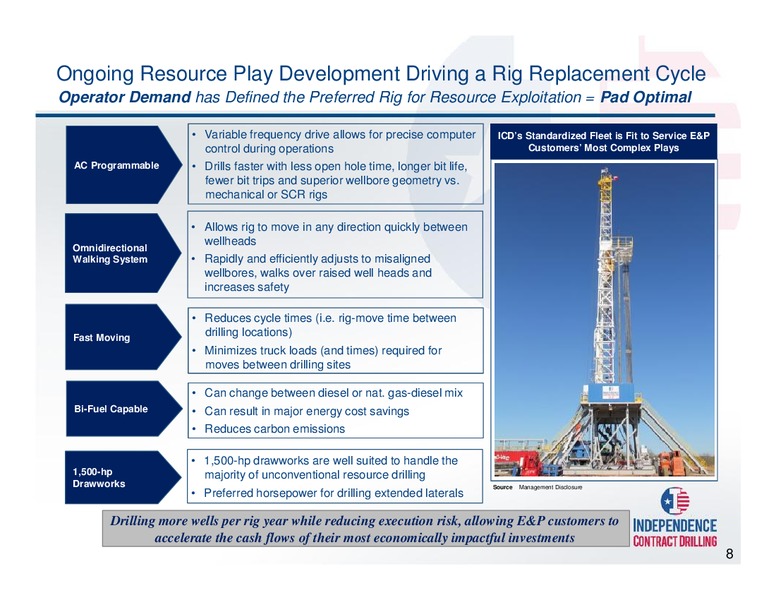Select the 'Bi-Fuel Capable' arrow label
776x600 pixels.
124,409
